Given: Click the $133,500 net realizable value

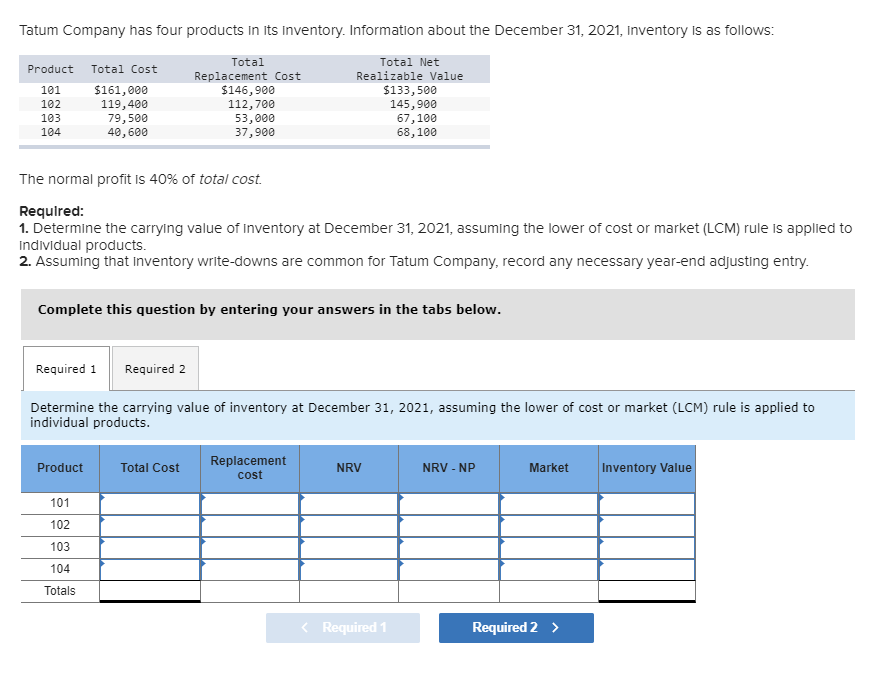Looking at the screenshot, I should [x=410, y=90].
